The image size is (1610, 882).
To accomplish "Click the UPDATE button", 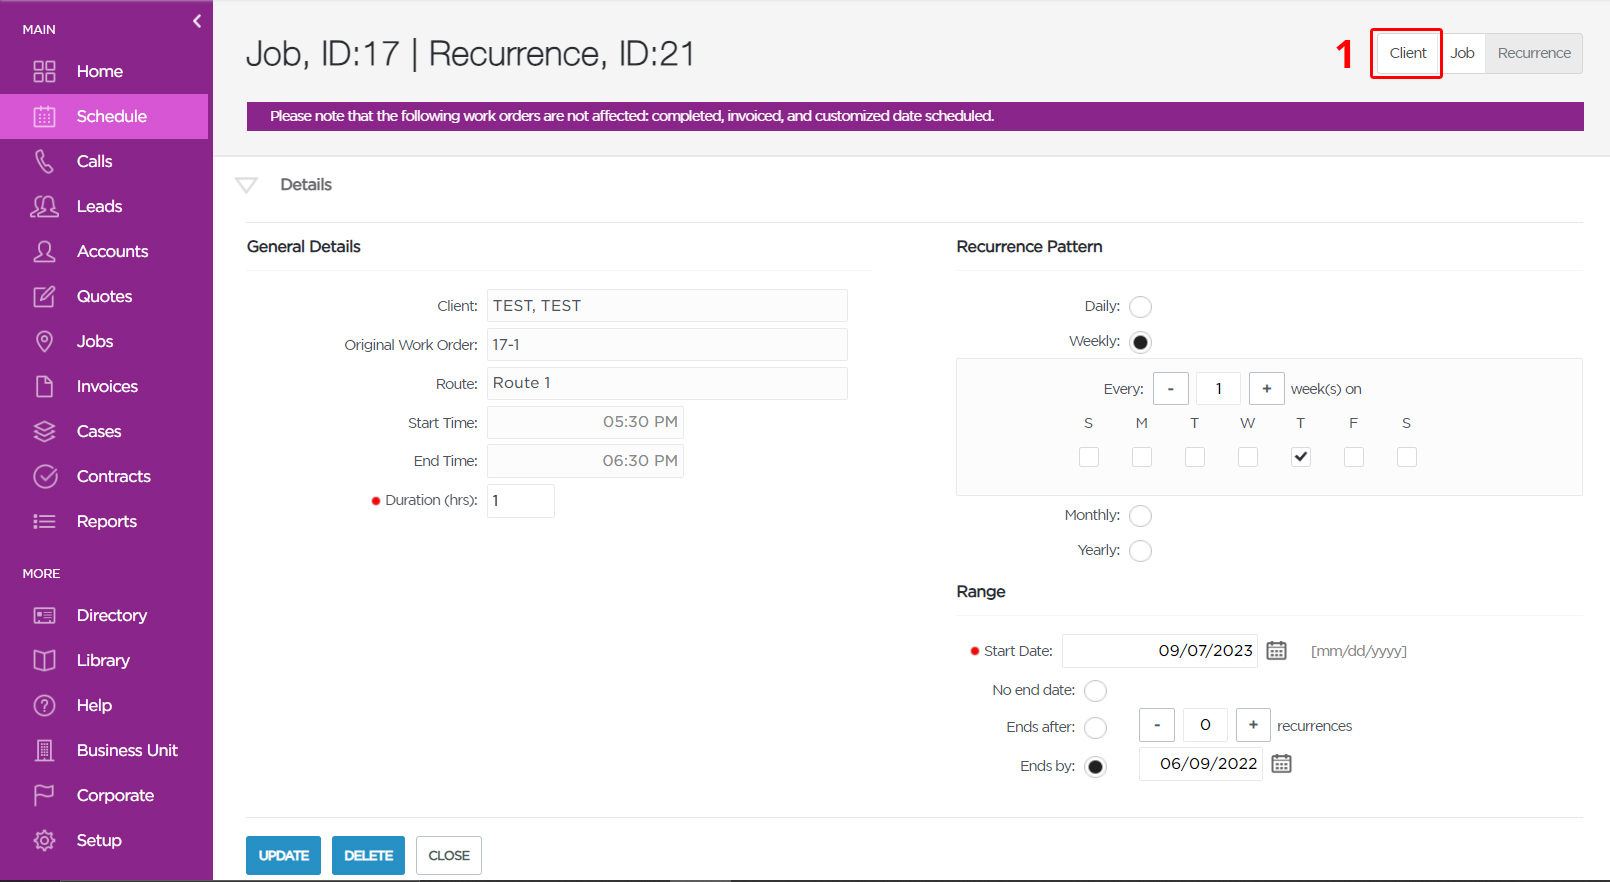I will point(284,856).
